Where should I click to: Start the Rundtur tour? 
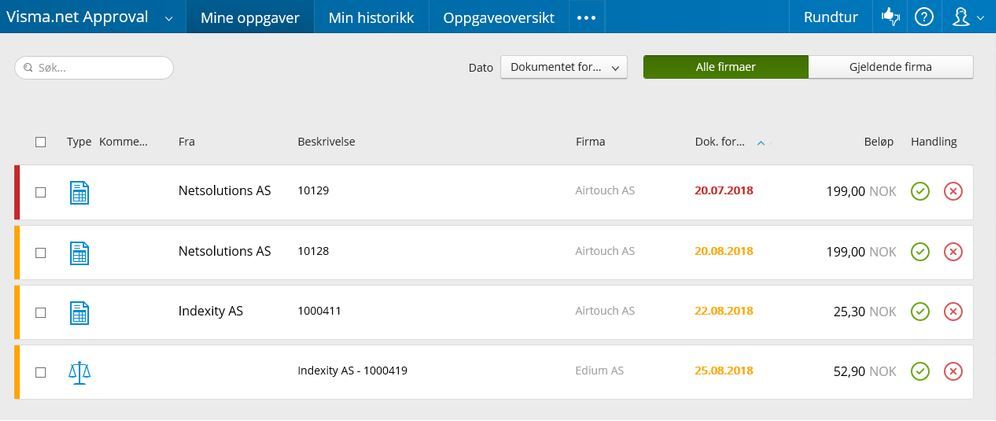(x=831, y=17)
